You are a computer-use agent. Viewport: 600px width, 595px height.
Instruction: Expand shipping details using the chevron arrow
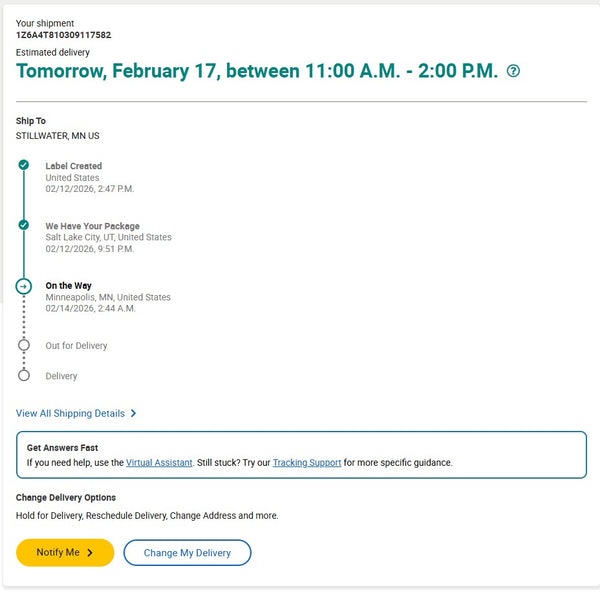click(x=134, y=413)
